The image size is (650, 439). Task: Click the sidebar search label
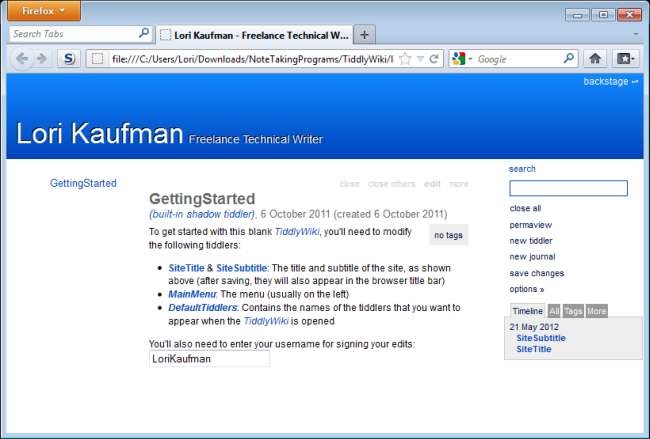(x=522, y=169)
